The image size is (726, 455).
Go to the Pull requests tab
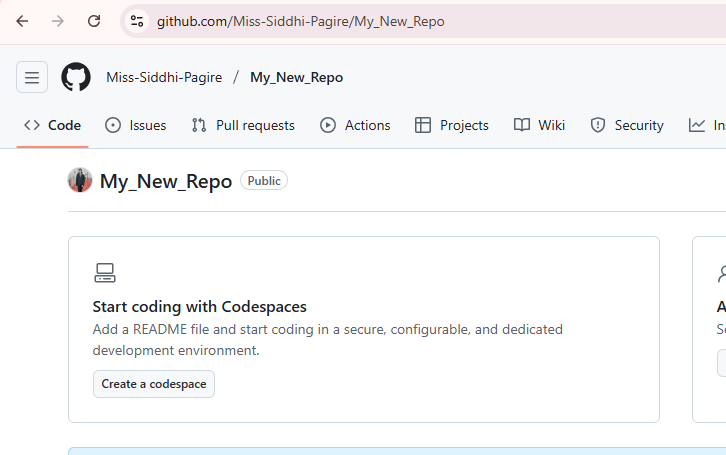[242, 125]
